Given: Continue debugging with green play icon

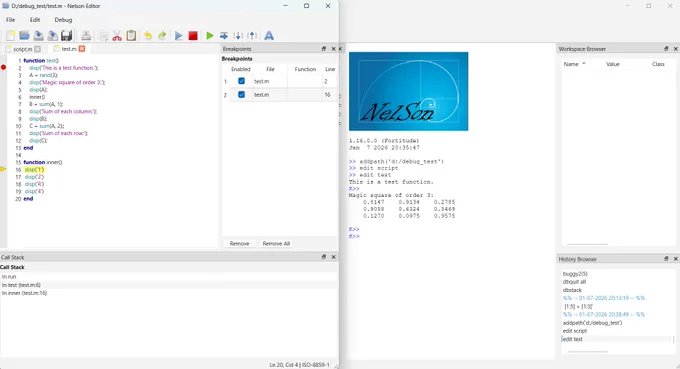Looking at the screenshot, I should 210,36.
